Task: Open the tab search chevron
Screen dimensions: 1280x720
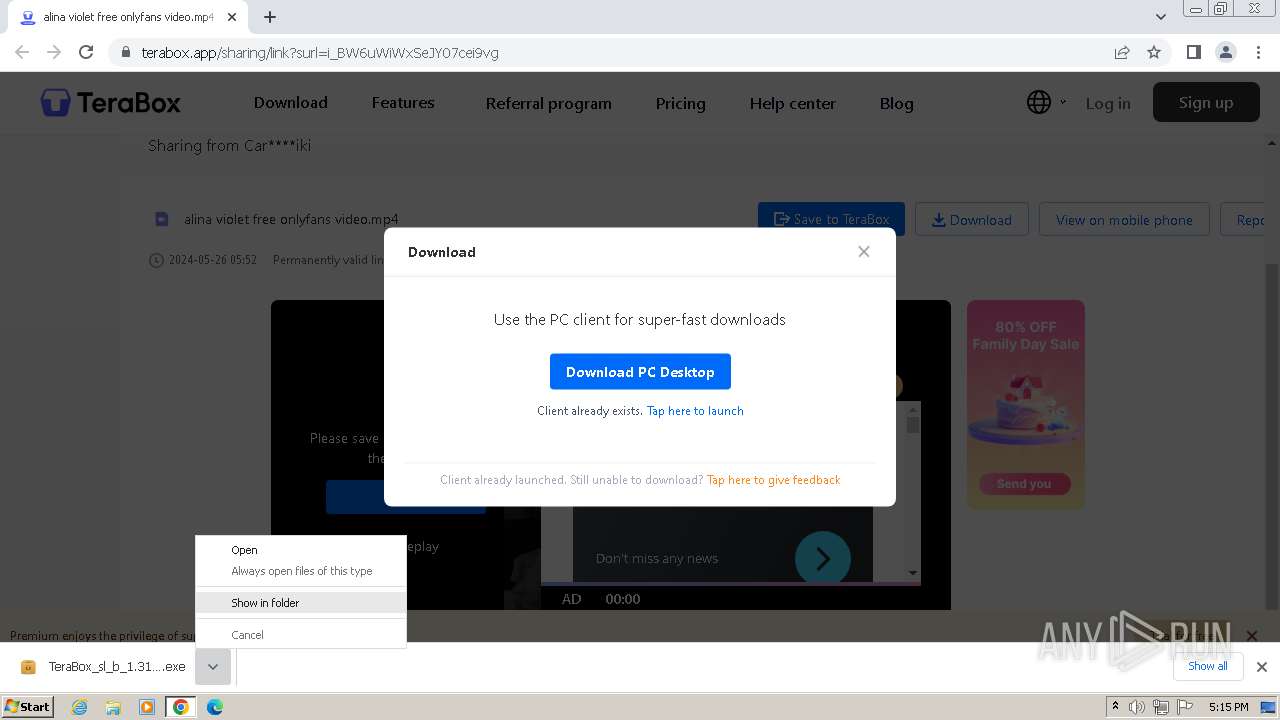Action: click(x=1161, y=17)
